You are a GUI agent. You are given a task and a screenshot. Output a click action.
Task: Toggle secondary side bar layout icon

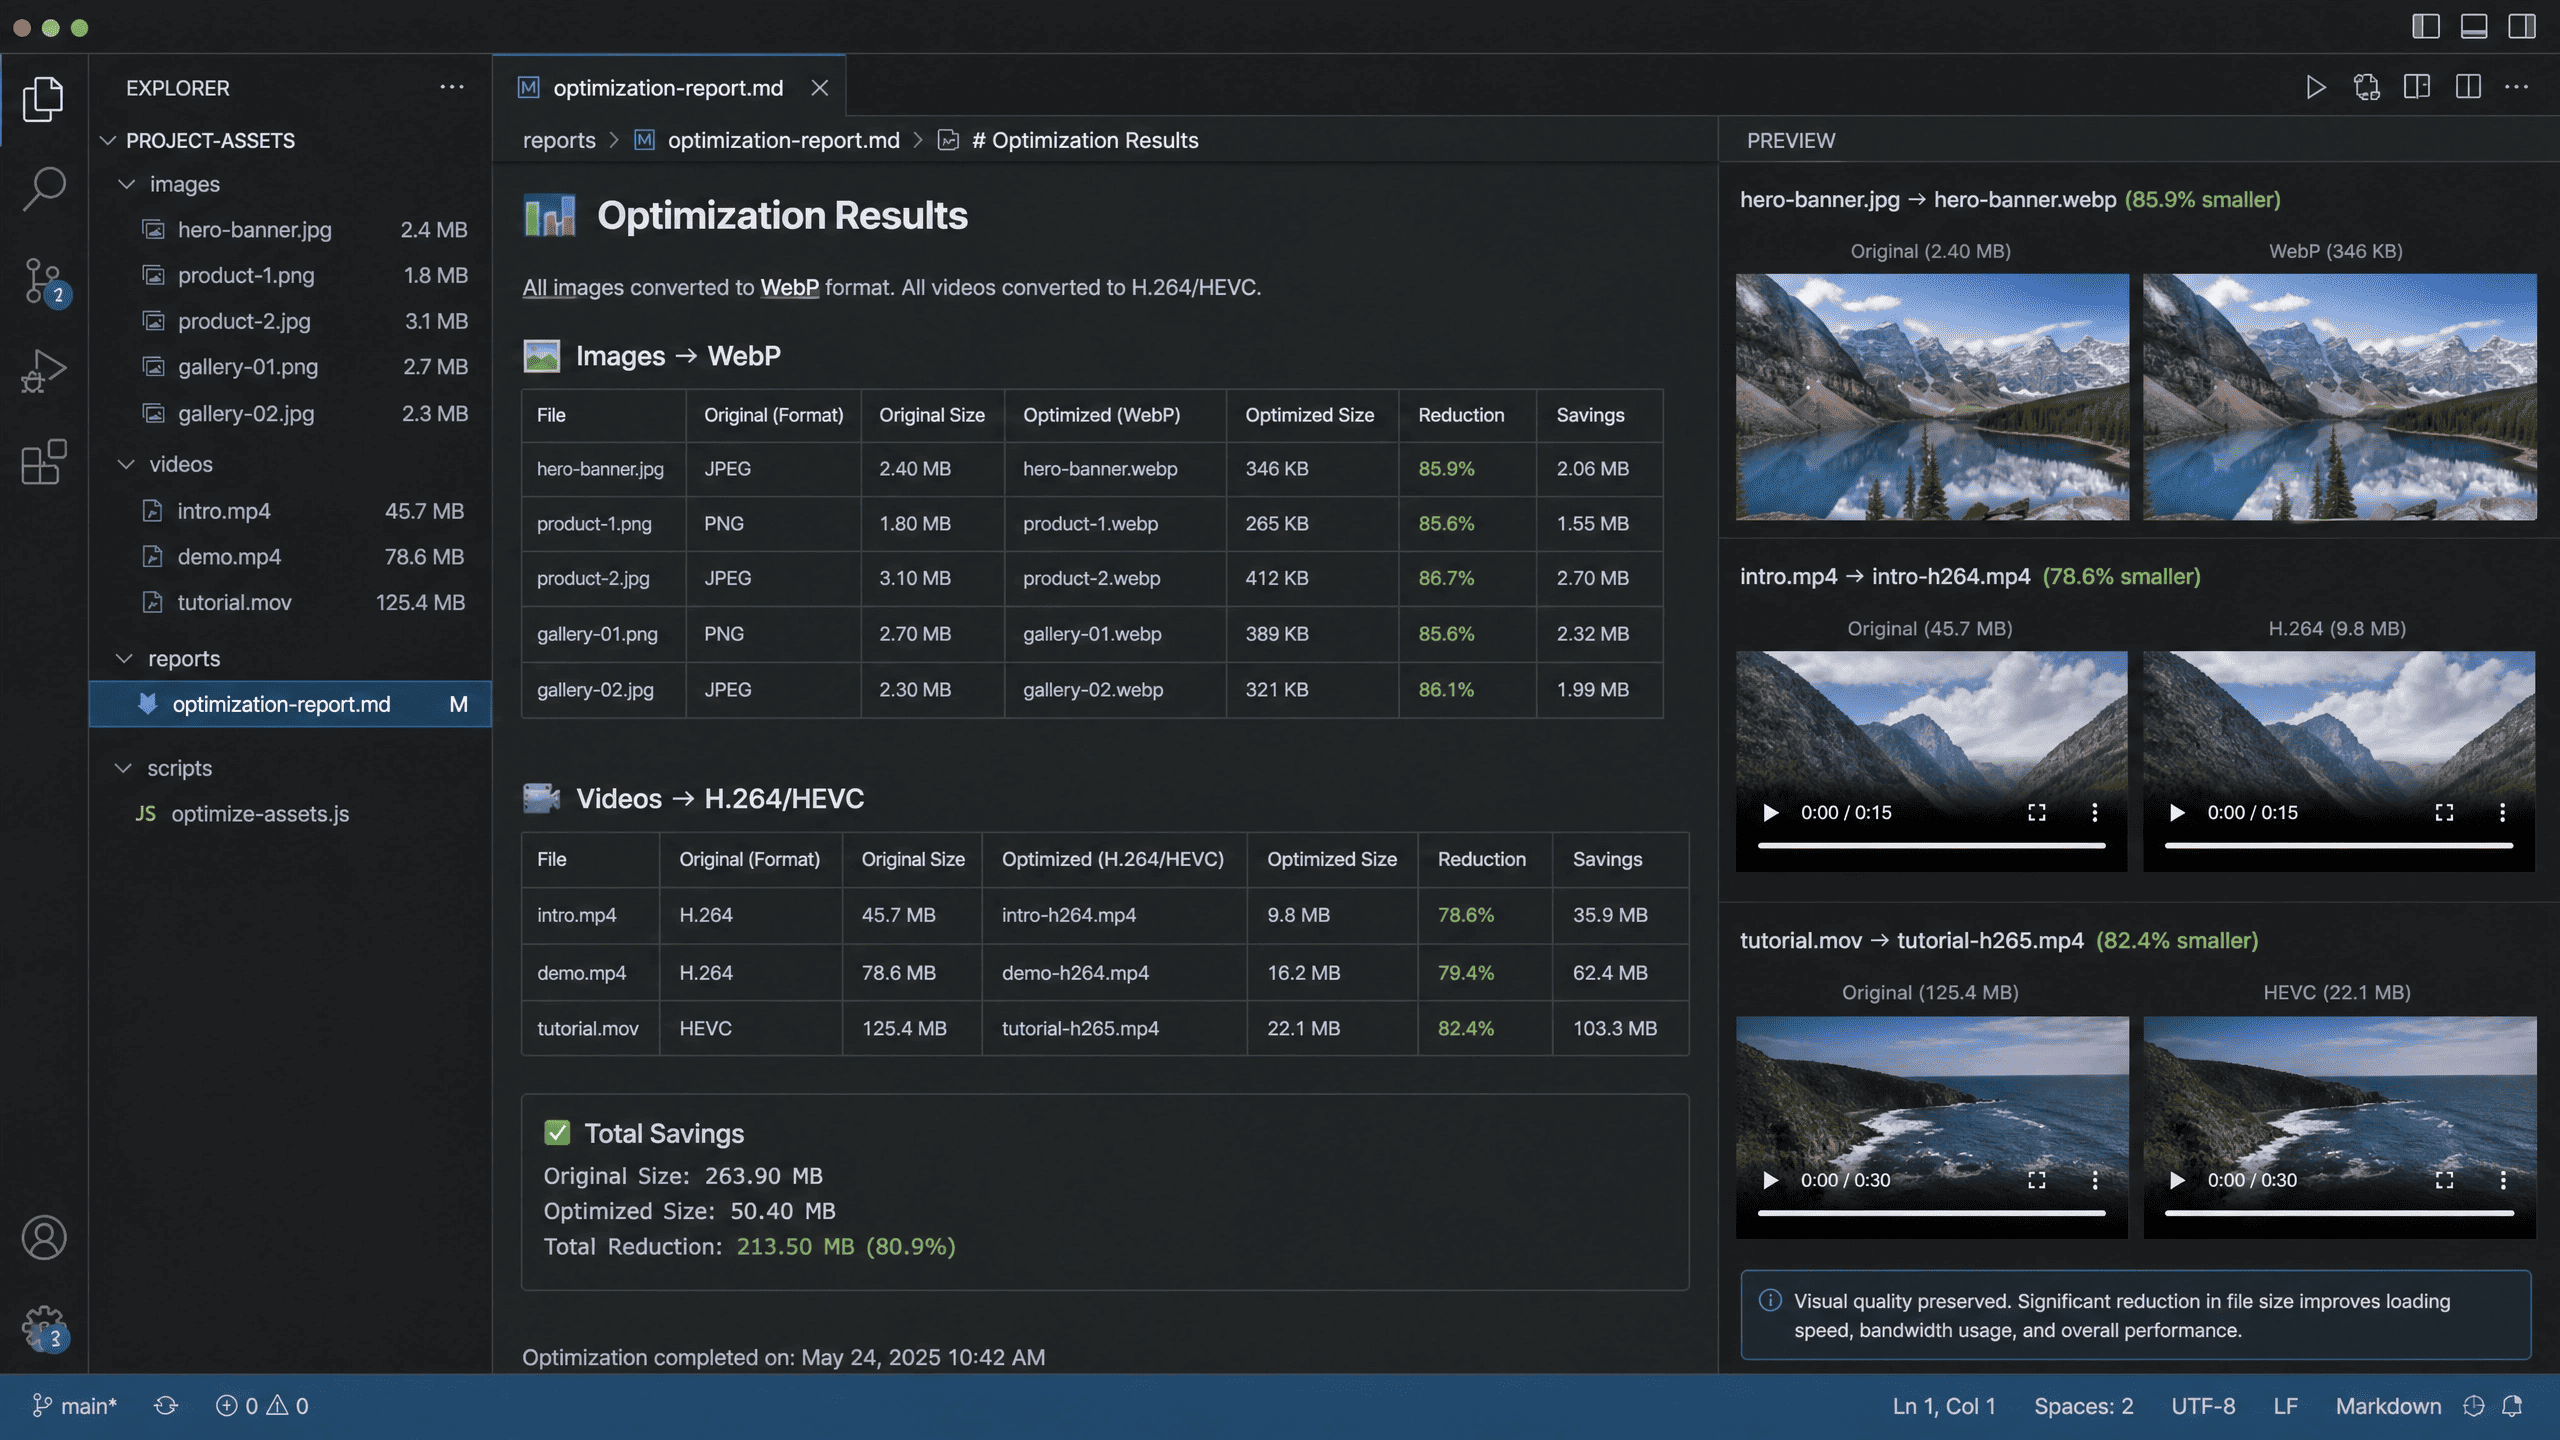click(x=2522, y=26)
